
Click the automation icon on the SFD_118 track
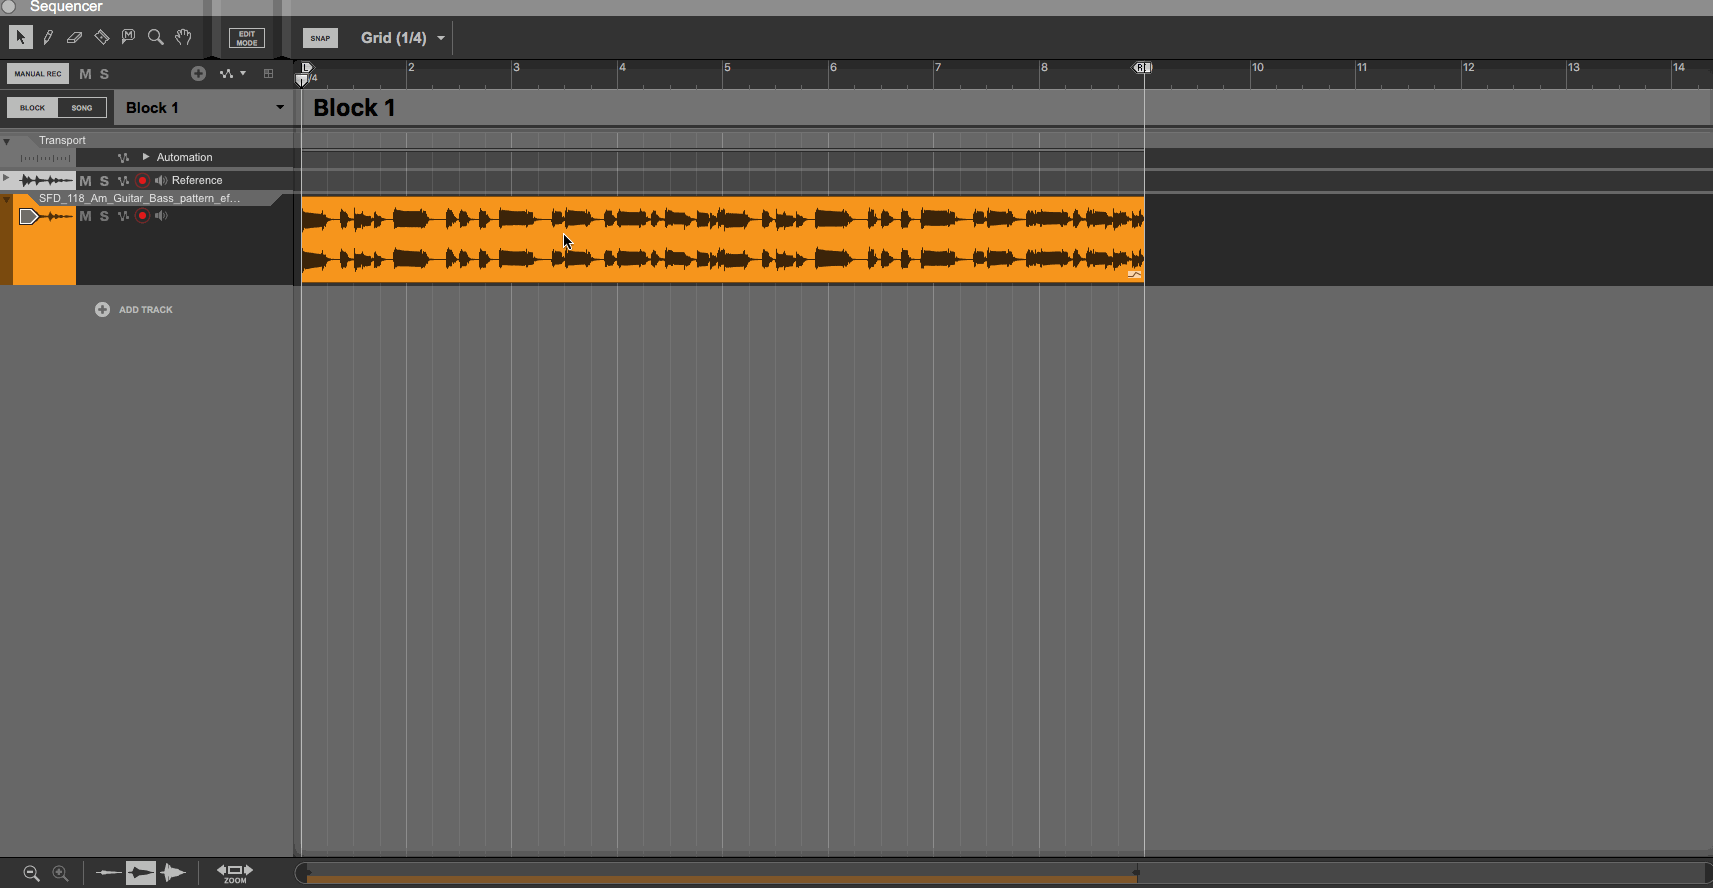123,216
